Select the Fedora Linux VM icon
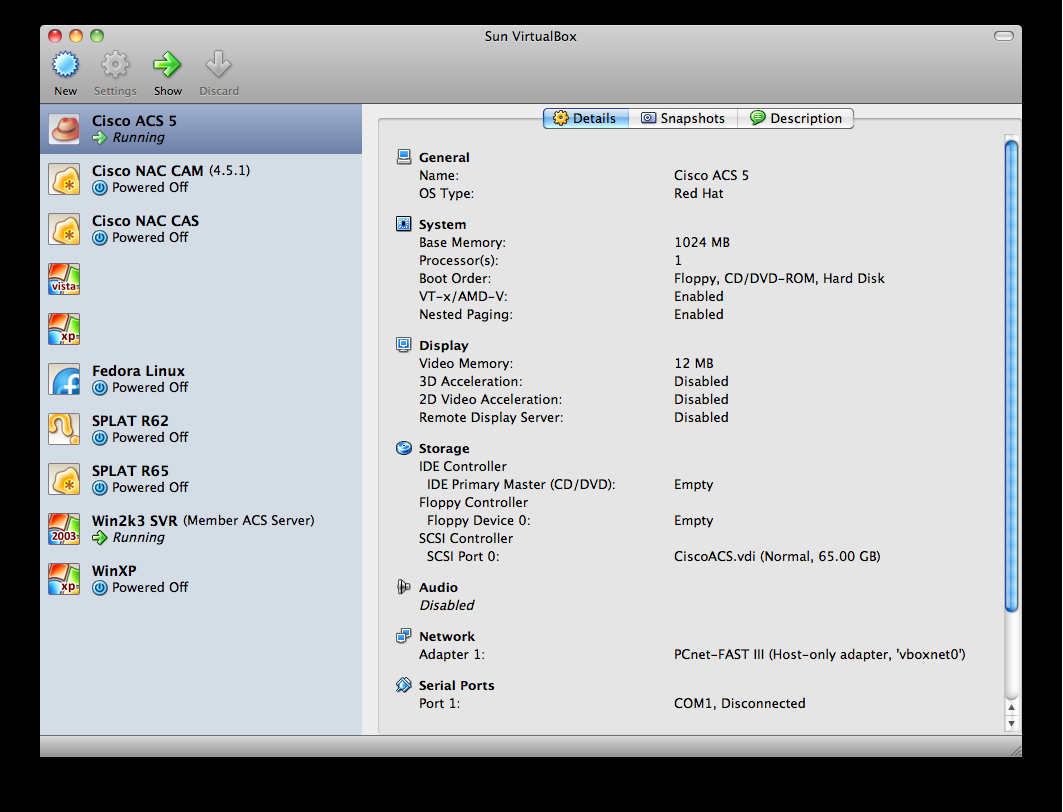This screenshot has height=812, width=1063. pos(64,379)
